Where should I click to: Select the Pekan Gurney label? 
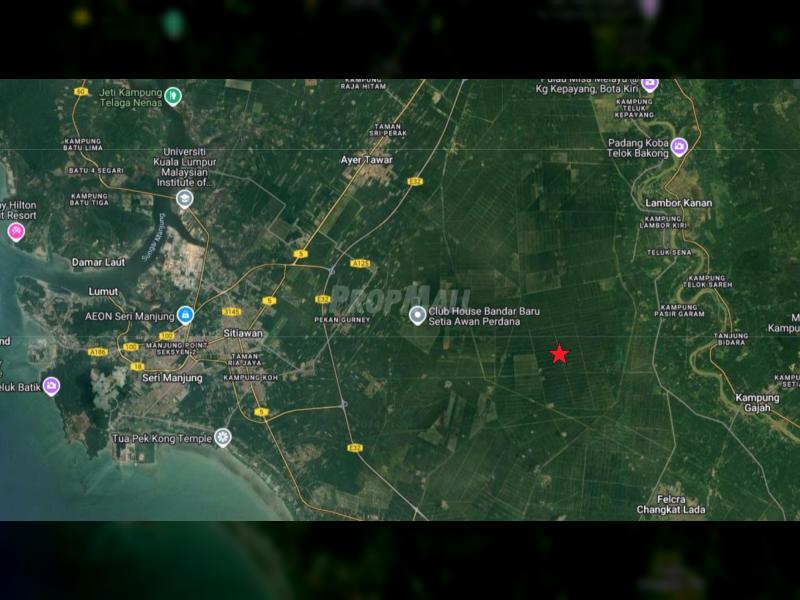(x=342, y=319)
